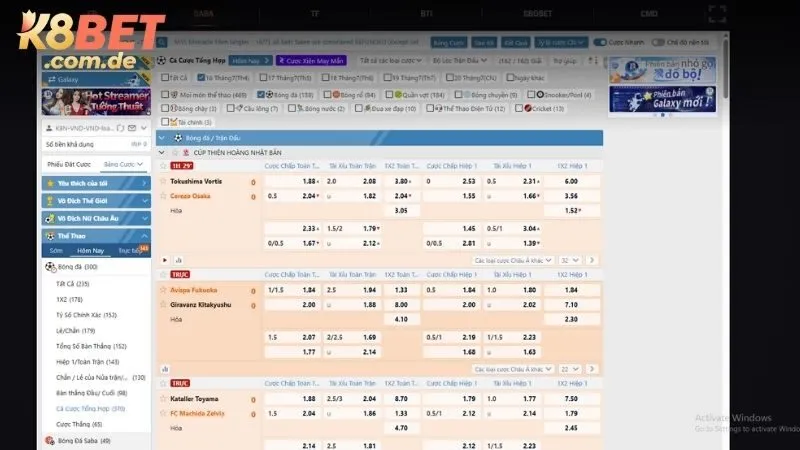Click the user profile icon in account bar
Image resolution: width=800 pixels, height=450 pixels.
[49, 128]
